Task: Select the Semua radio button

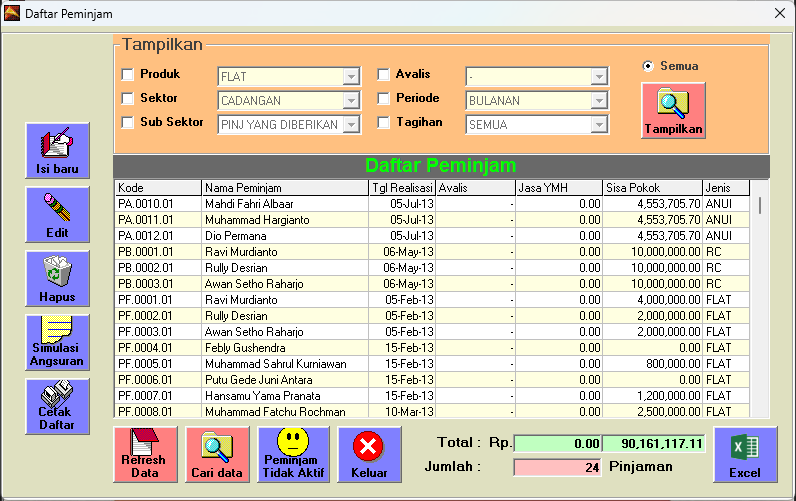Action: point(648,66)
